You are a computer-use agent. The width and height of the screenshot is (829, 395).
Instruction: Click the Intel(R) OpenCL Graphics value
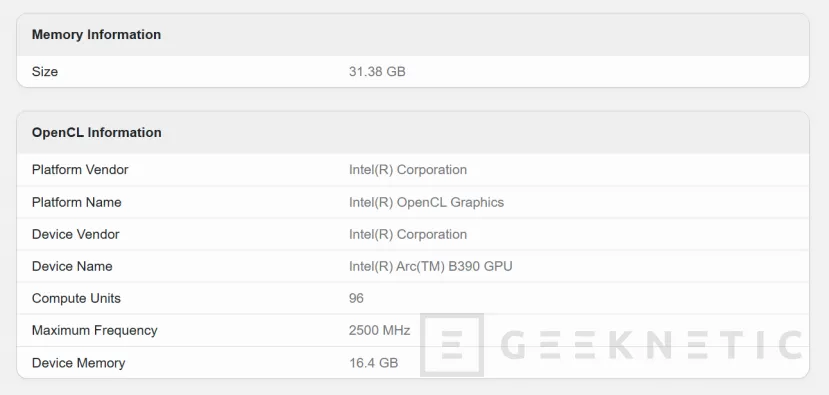426,202
